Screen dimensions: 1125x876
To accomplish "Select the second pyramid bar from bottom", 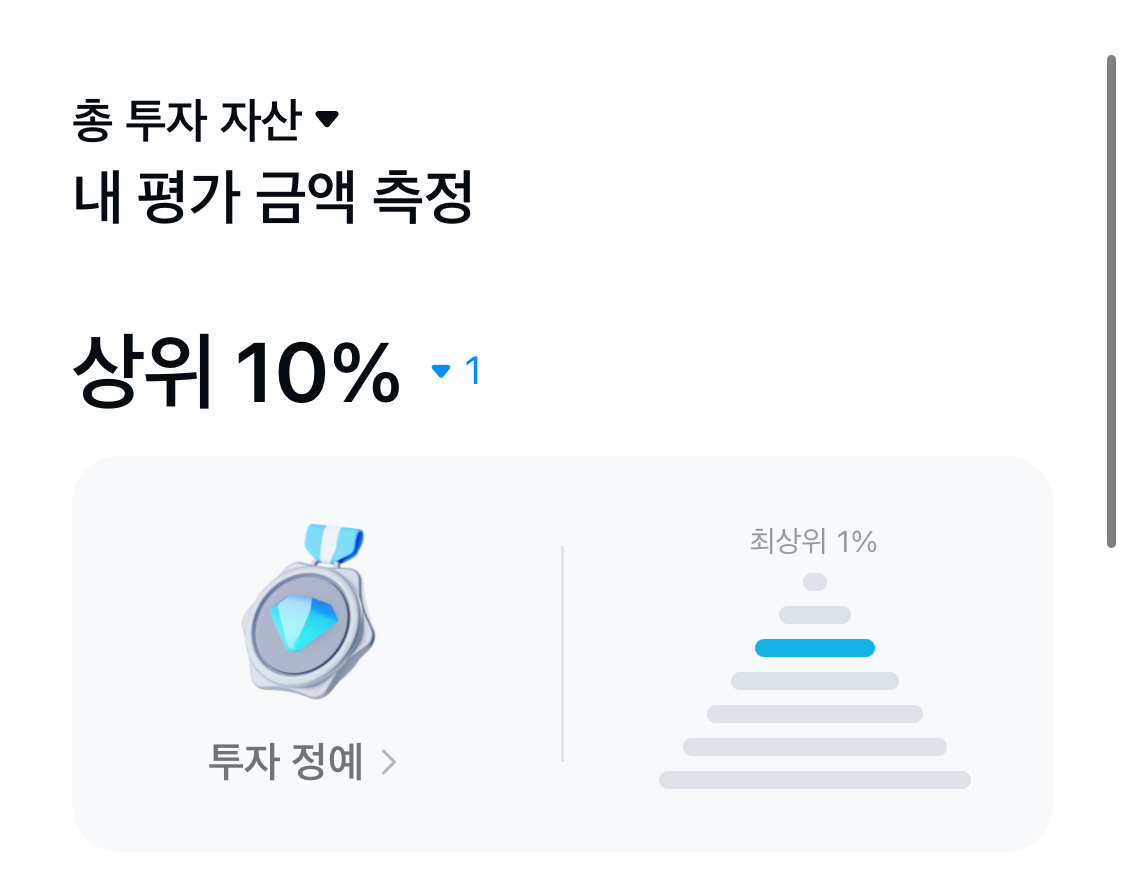I will (x=815, y=747).
